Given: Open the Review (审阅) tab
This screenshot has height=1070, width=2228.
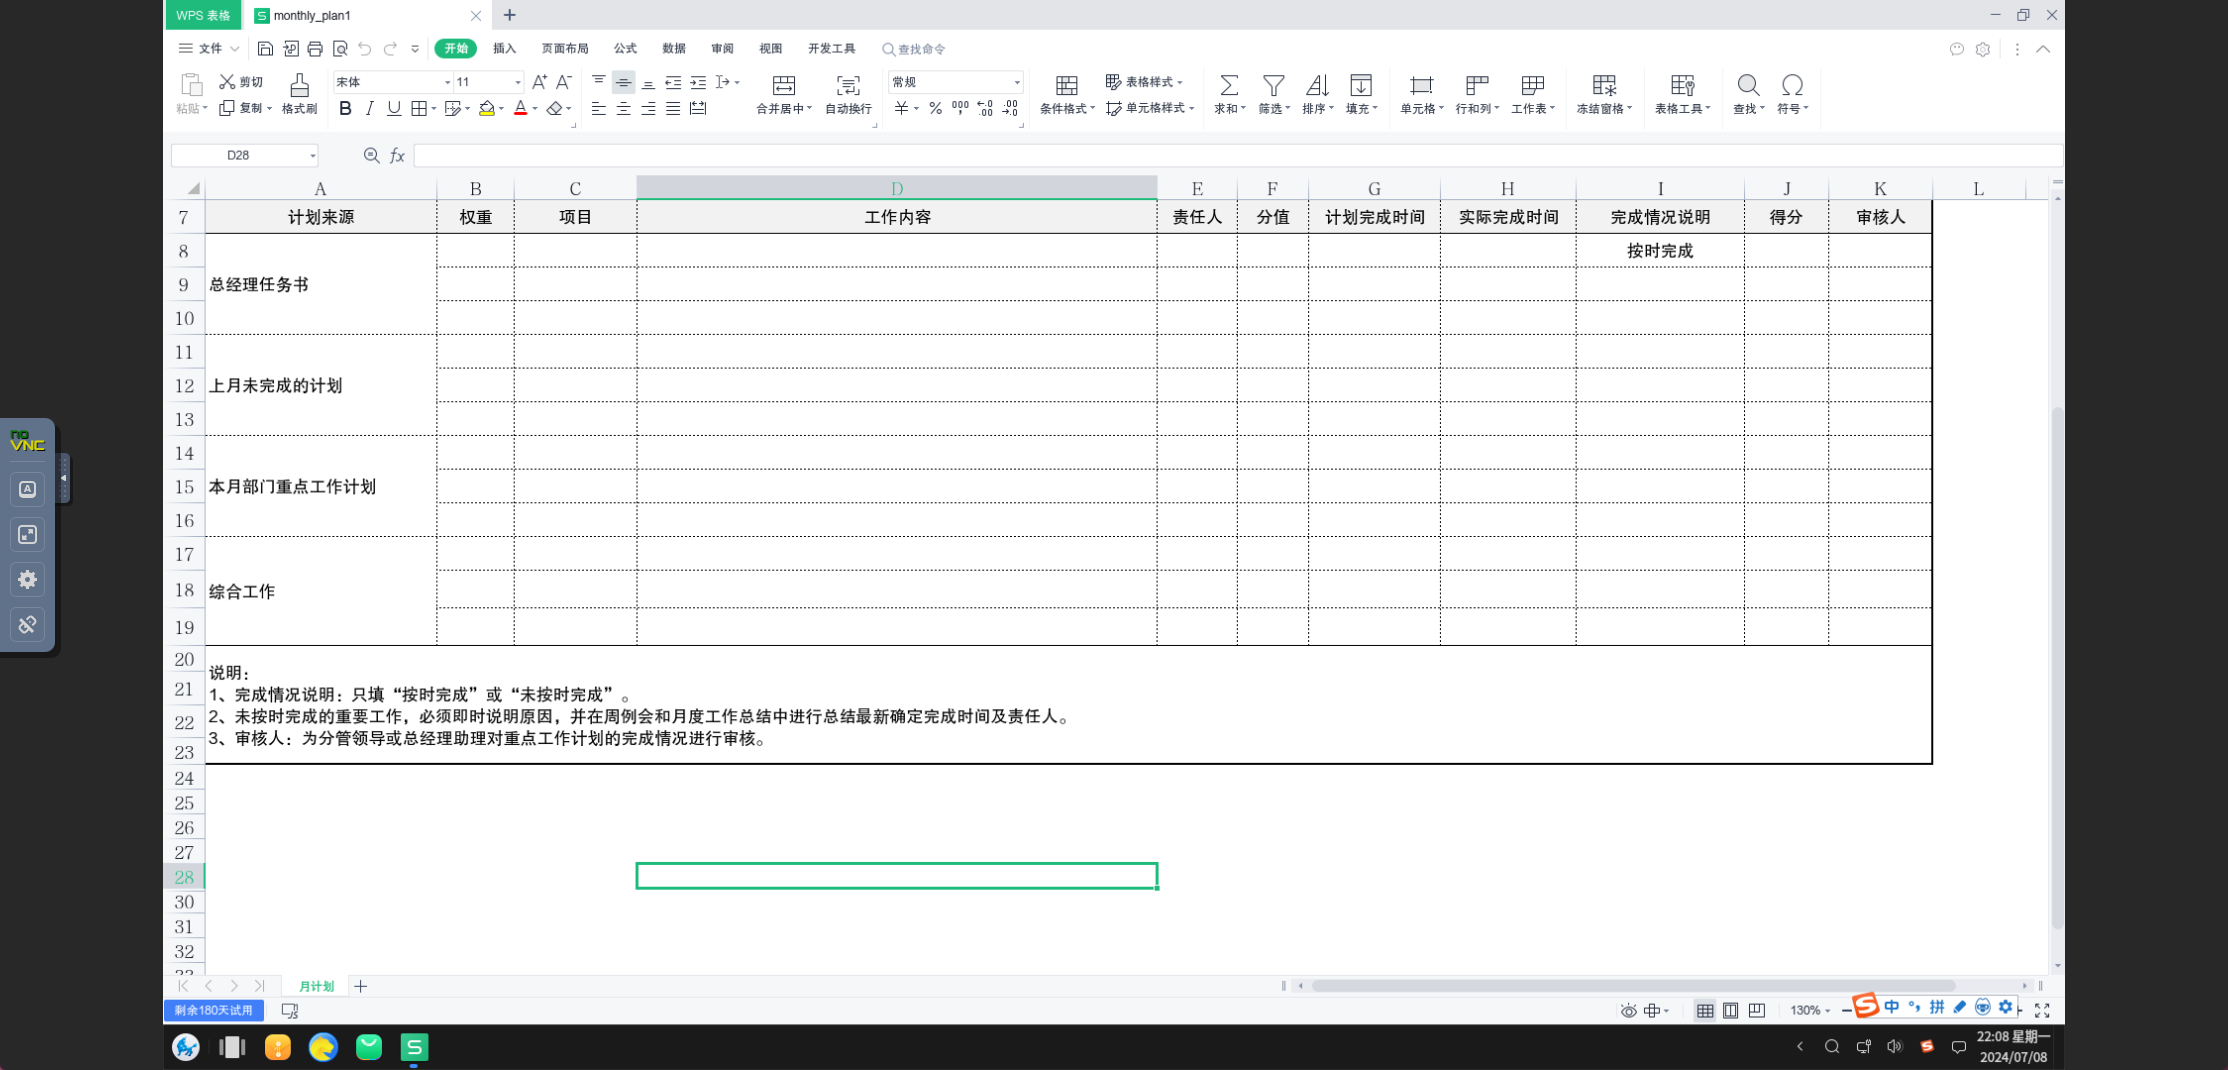Looking at the screenshot, I should click(722, 49).
